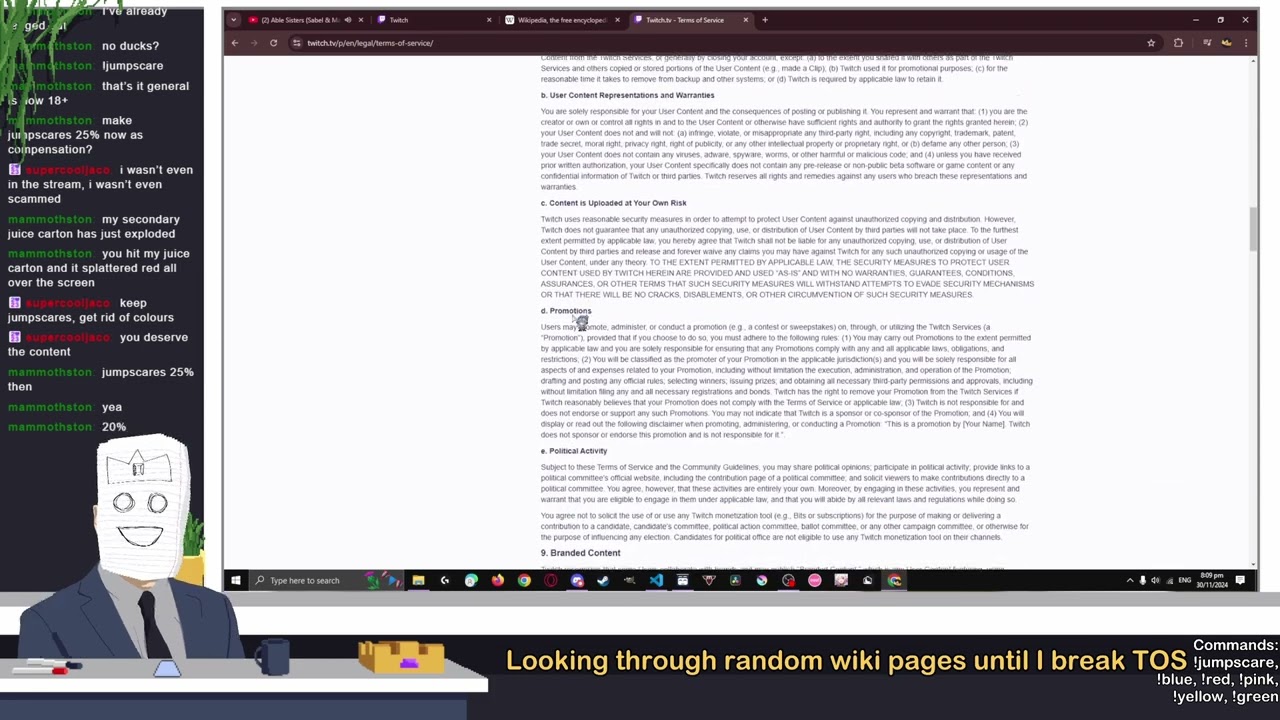
Task: View site information for twitch.tv
Action: point(297,43)
